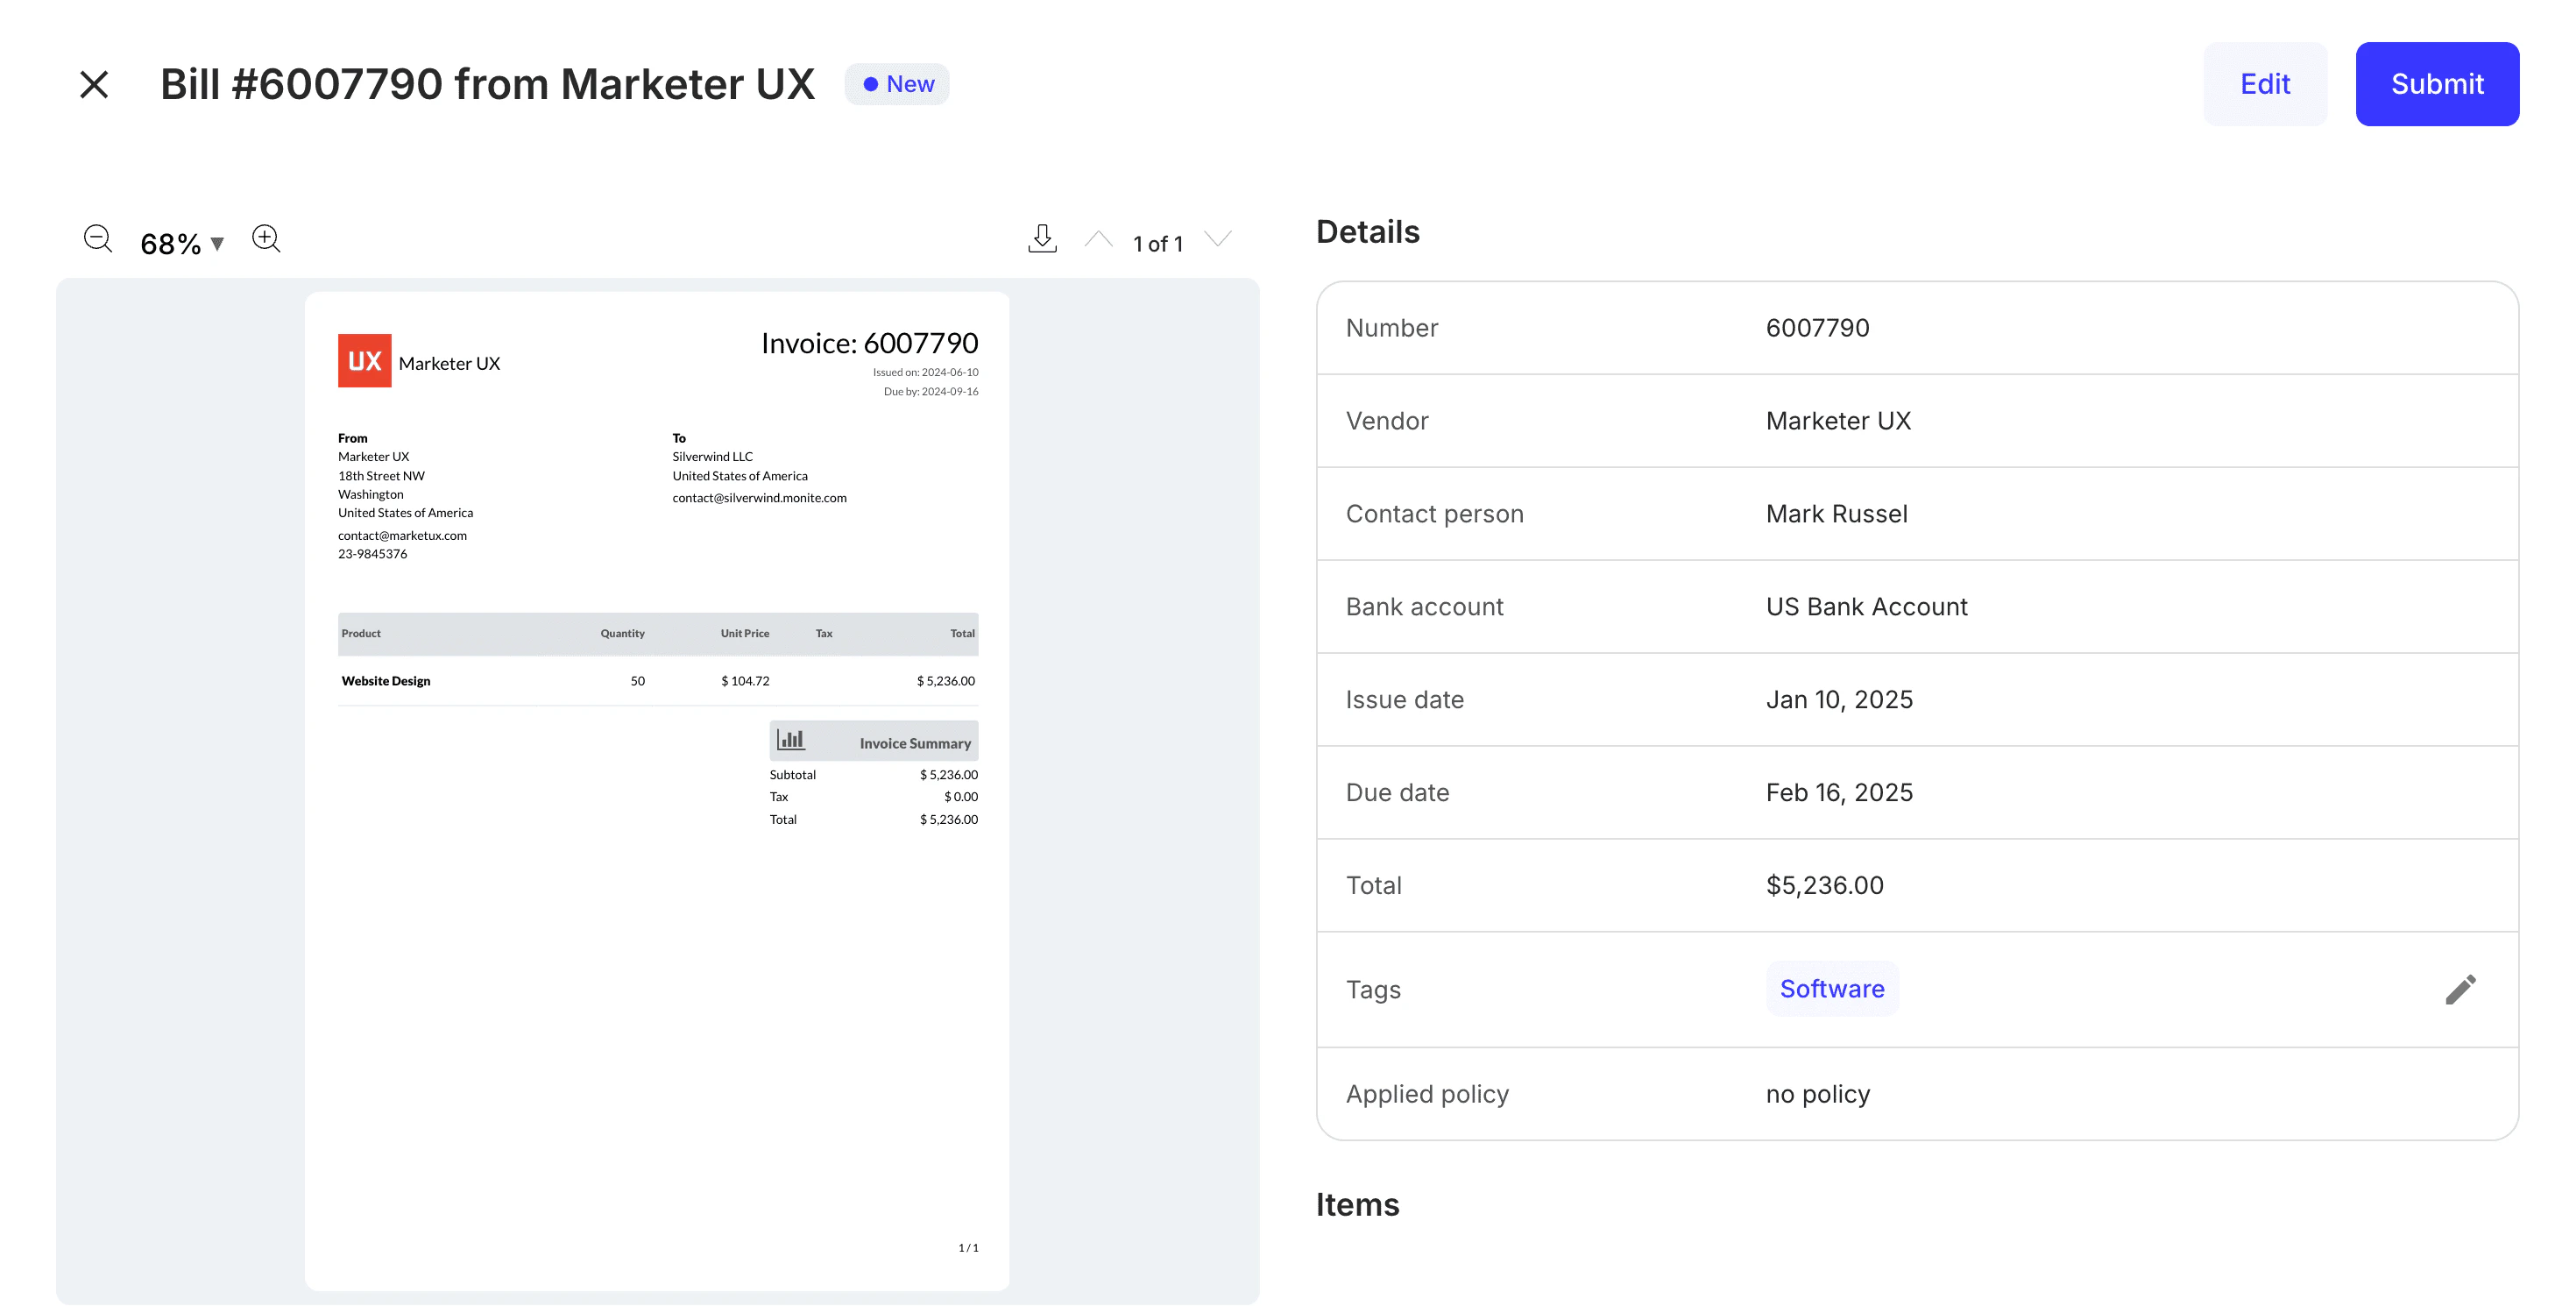Click the Marketer UX vendor name

(1838, 420)
